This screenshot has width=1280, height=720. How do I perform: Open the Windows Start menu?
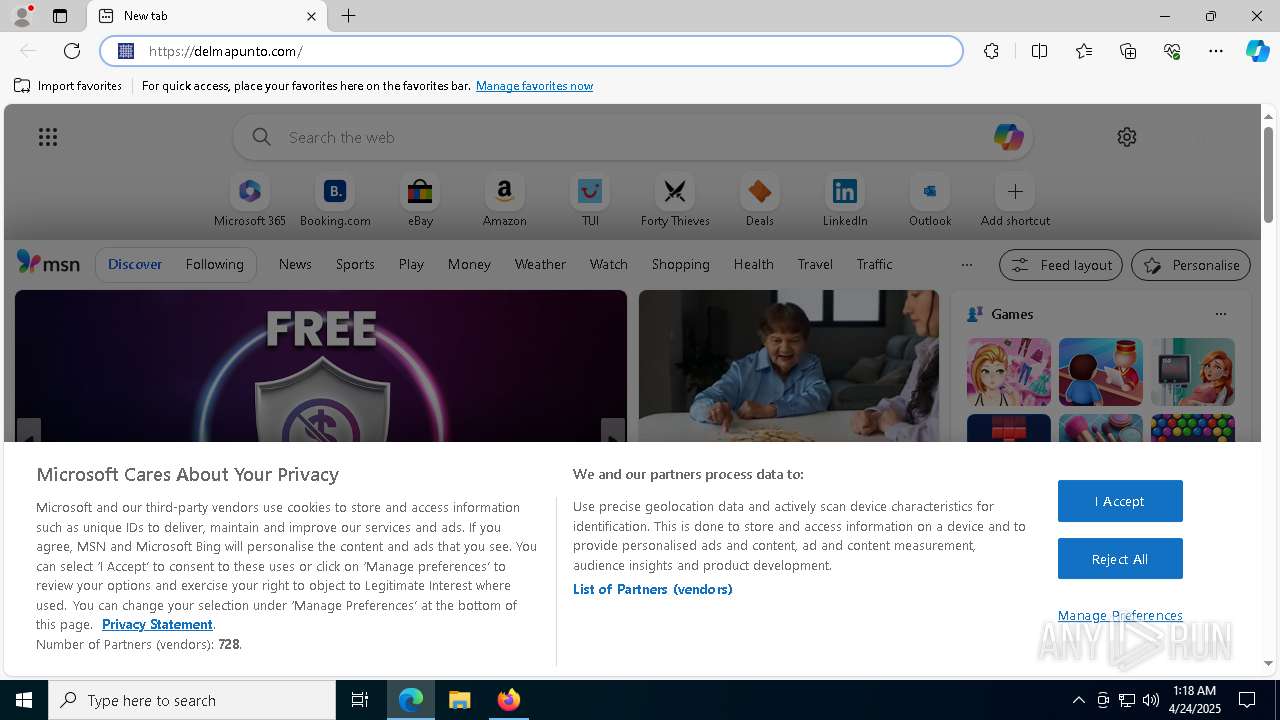coord(24,700)
